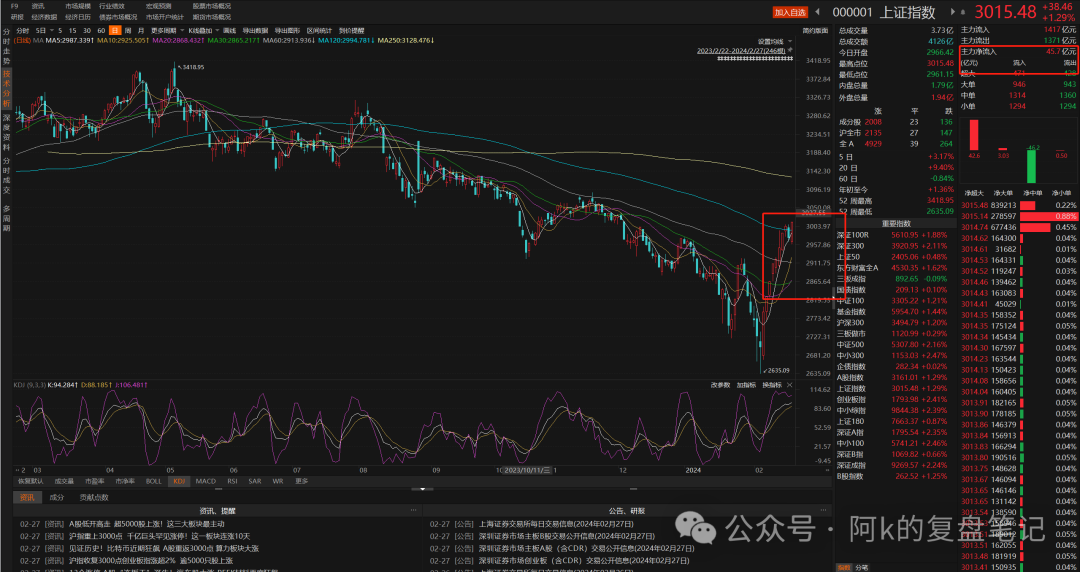Add index via 加入自选 button
Screen dimensions: 1080x572
click(x=789, y=12)
